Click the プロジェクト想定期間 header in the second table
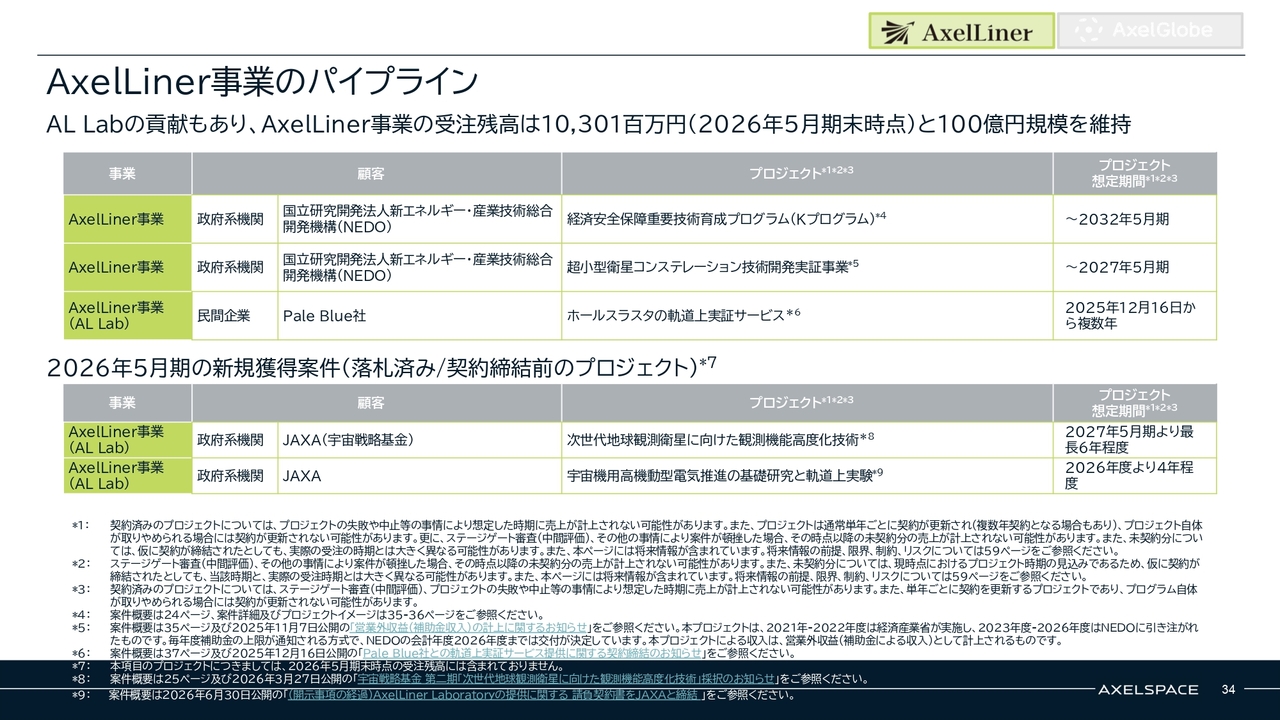Viewport: 1280px width, 720px height. tap(1134, 402)
